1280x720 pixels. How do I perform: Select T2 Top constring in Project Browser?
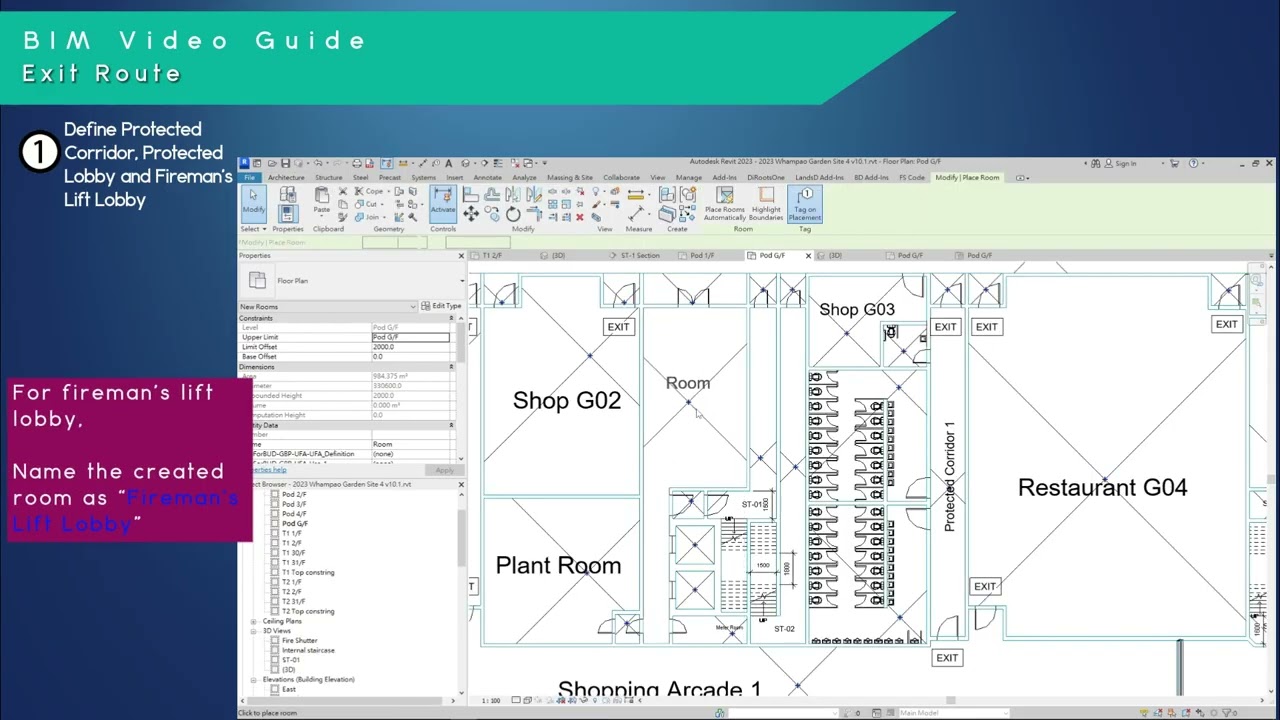tap(308, 611)
